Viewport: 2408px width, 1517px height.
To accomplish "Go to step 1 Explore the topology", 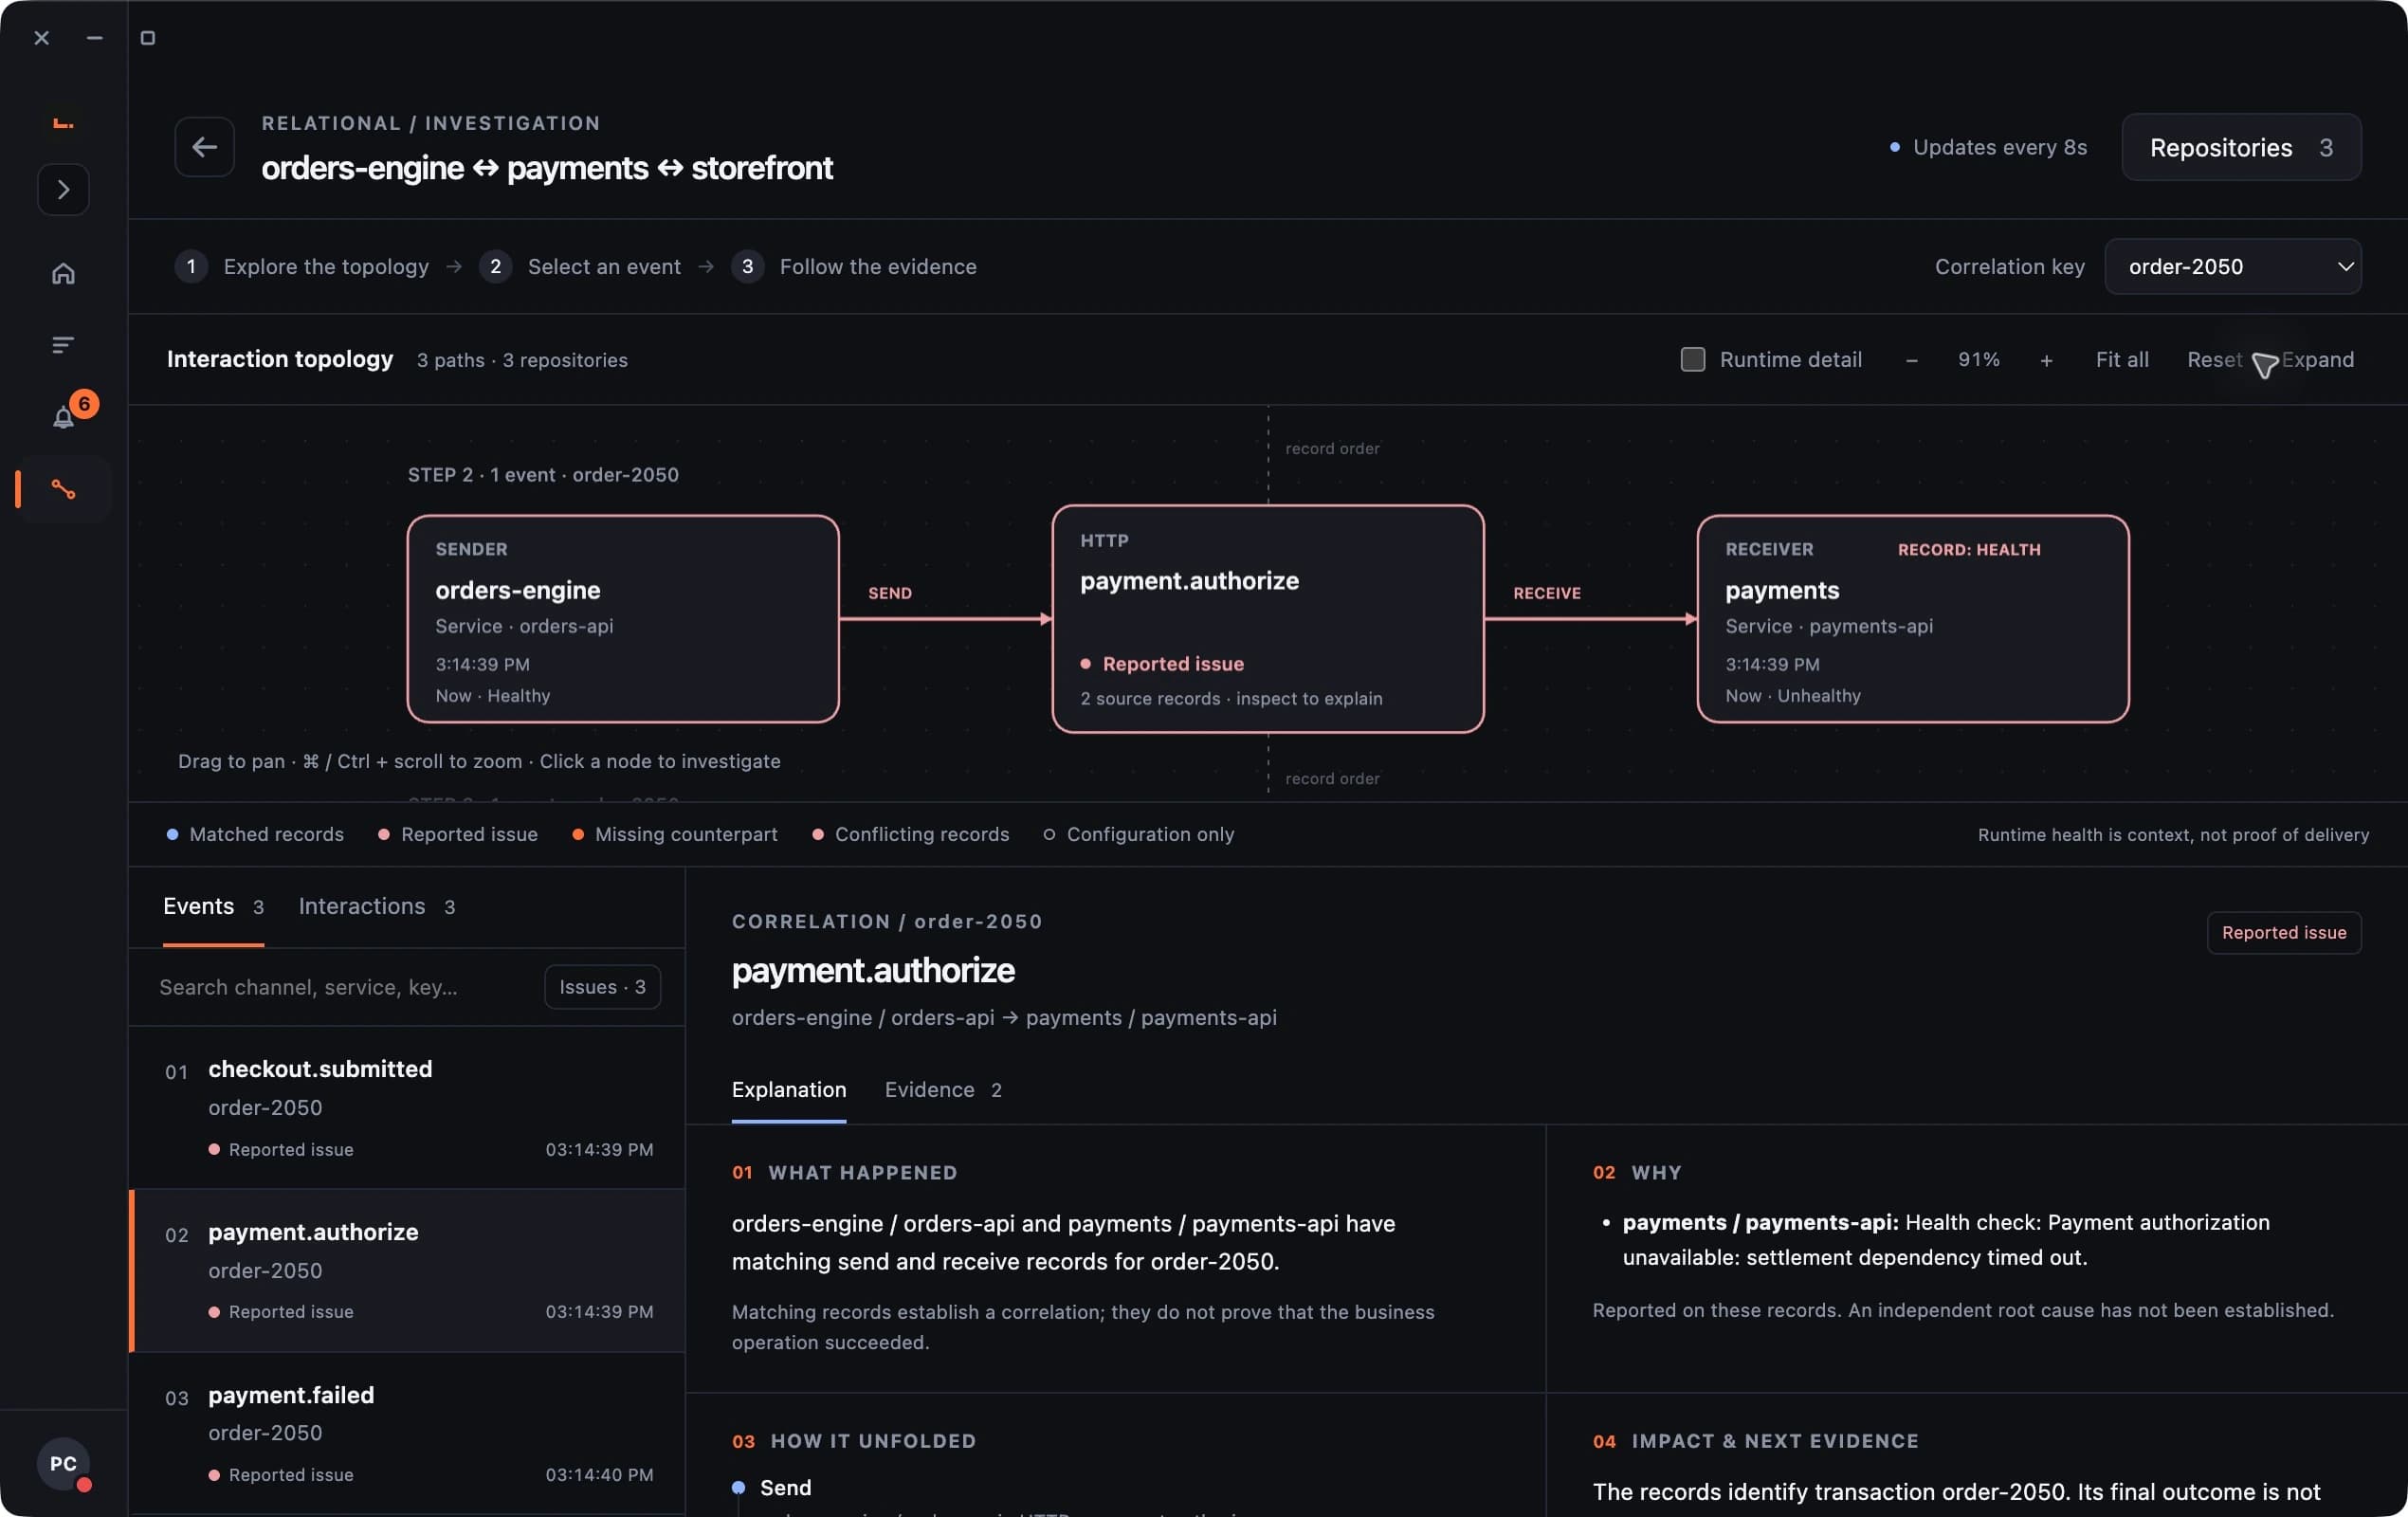I will point(302,266).
